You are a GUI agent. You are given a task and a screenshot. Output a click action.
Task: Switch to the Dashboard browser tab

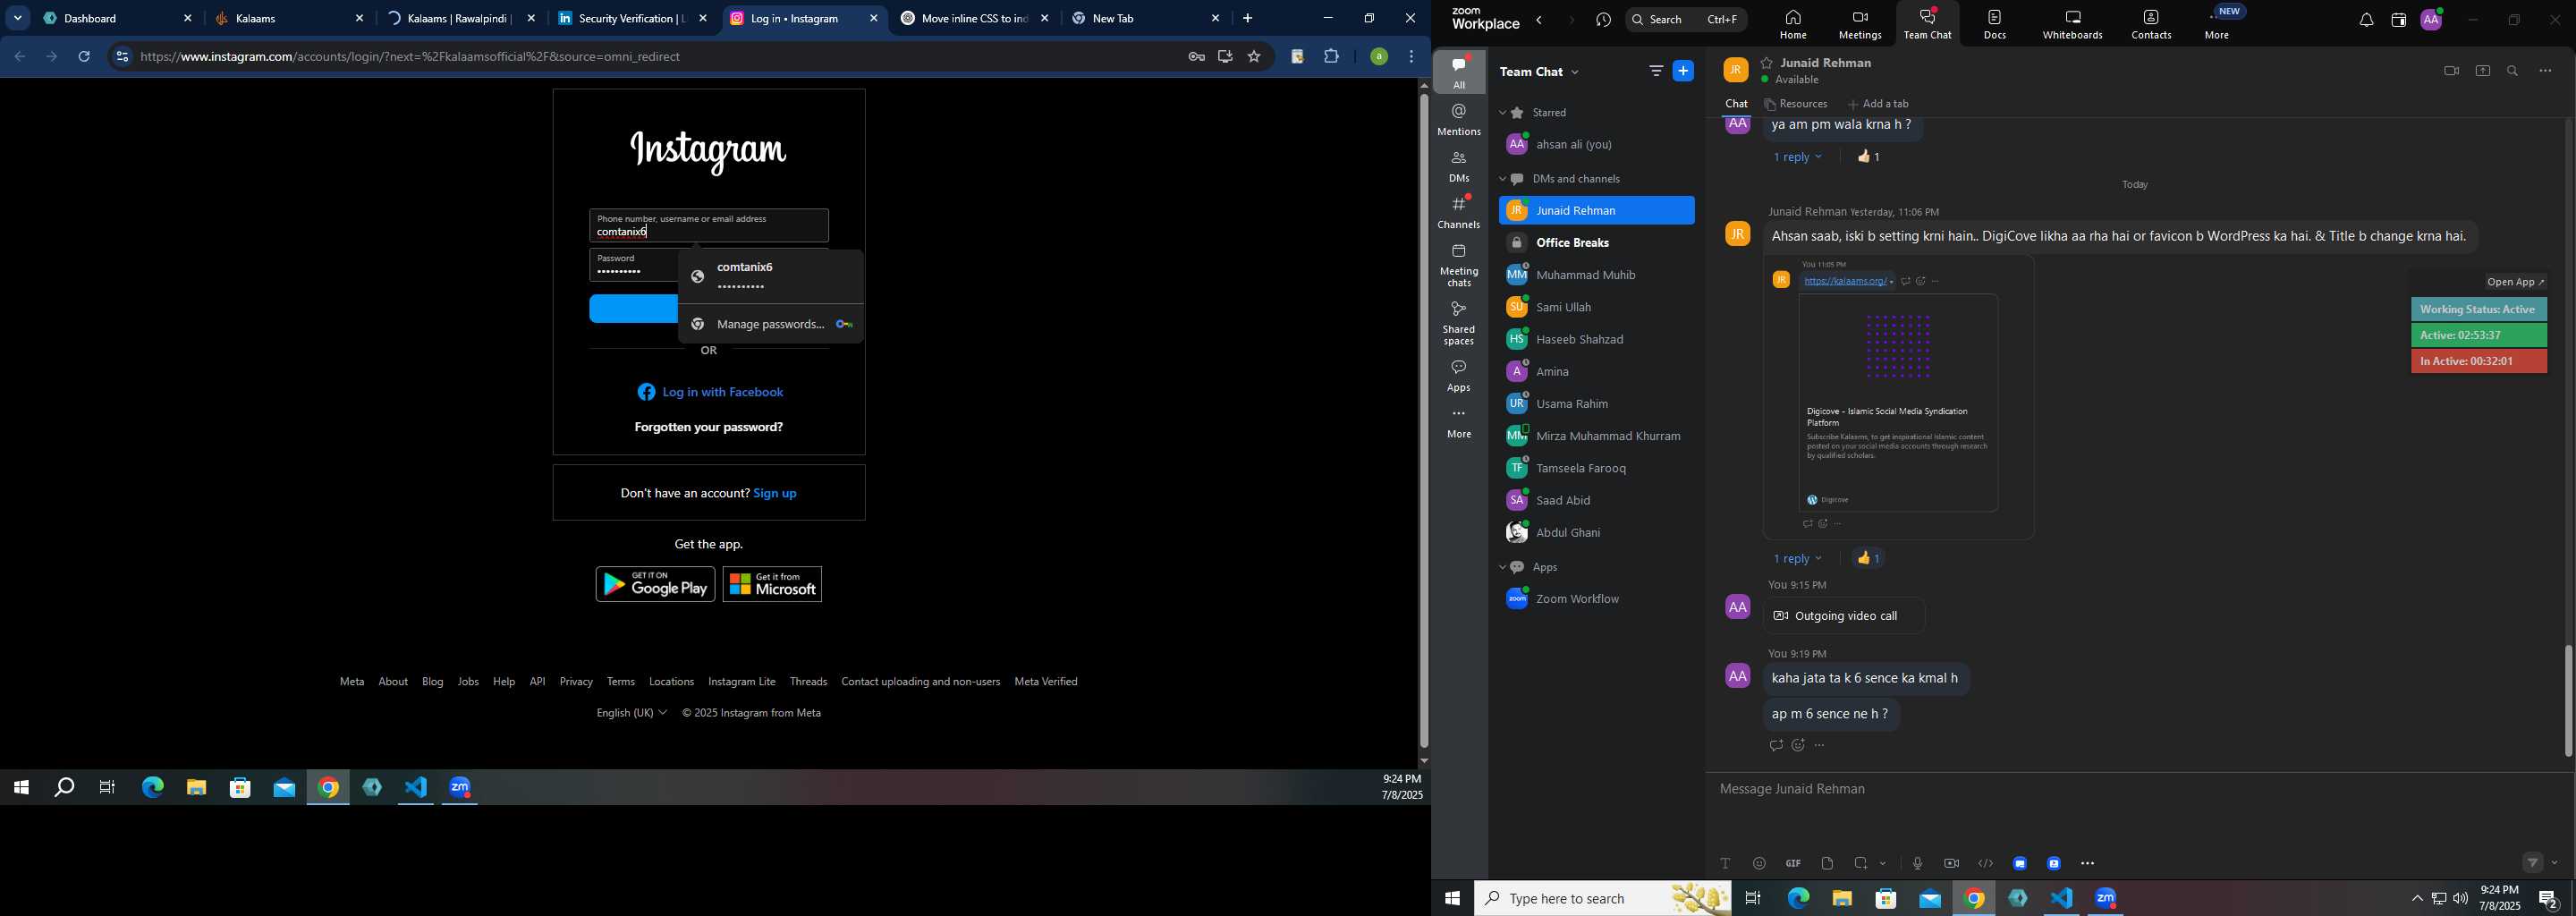(117, 18)
